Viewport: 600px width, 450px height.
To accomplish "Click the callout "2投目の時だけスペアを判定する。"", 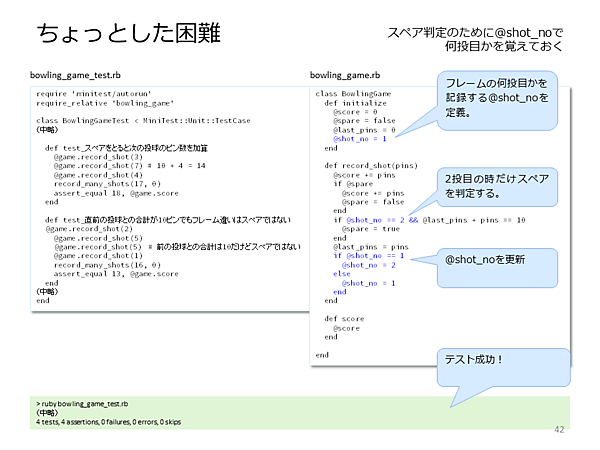I will point(497,186).
